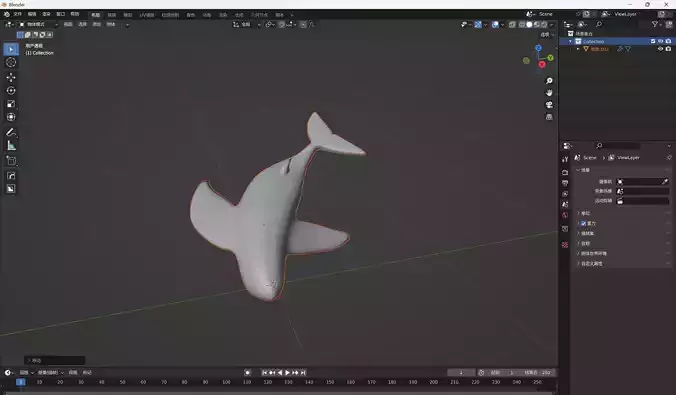Switch to solid viewport shading

[x=529, y=25]
